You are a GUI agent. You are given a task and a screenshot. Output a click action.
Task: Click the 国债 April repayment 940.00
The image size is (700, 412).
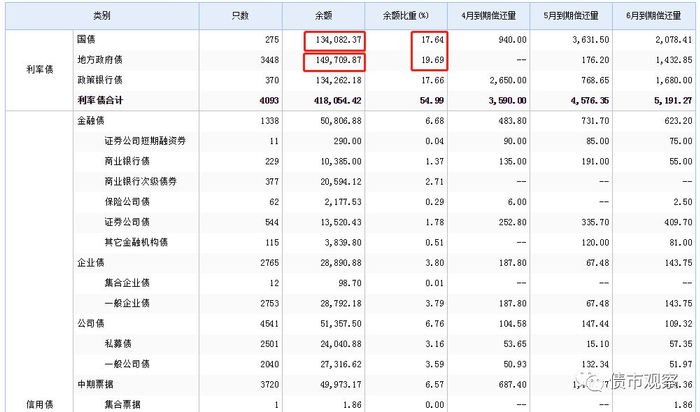512,40
